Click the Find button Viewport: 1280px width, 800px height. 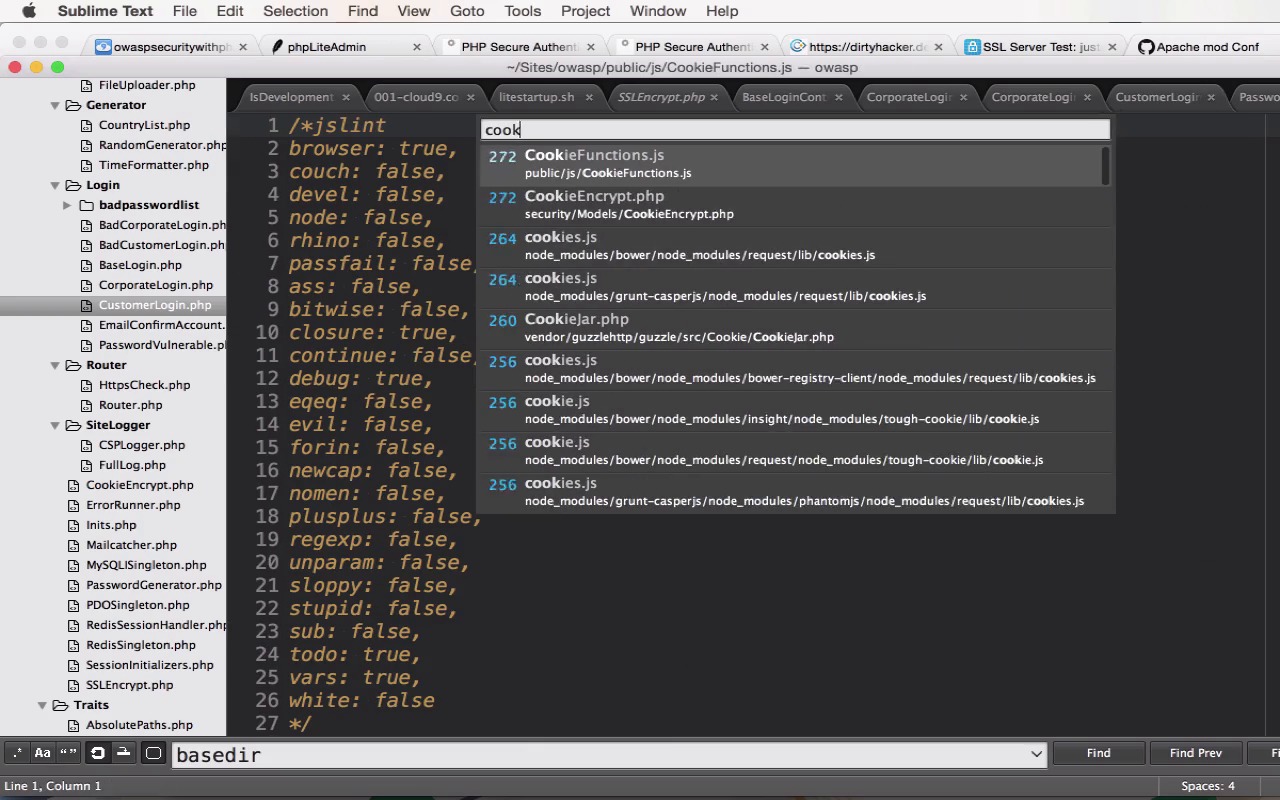[x=1098, y=753]
